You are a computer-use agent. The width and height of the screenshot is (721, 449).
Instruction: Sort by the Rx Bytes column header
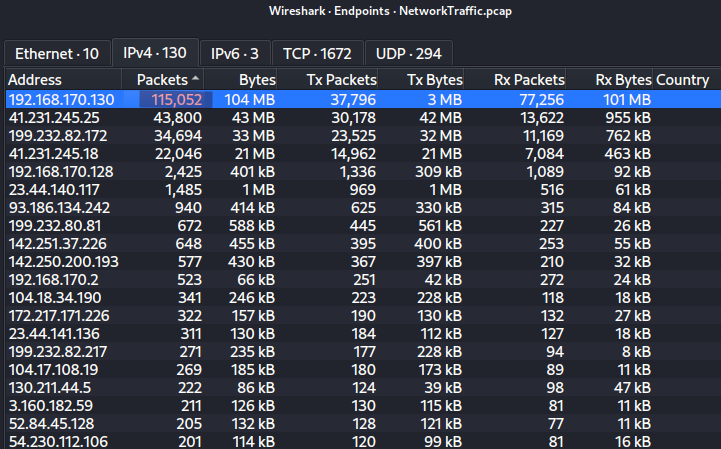click(x=609, y=80)
